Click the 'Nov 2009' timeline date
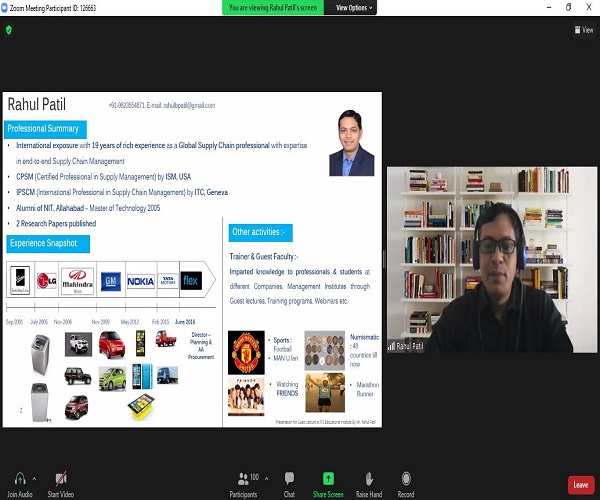The image size is (600, 500). tap(101, 322)
